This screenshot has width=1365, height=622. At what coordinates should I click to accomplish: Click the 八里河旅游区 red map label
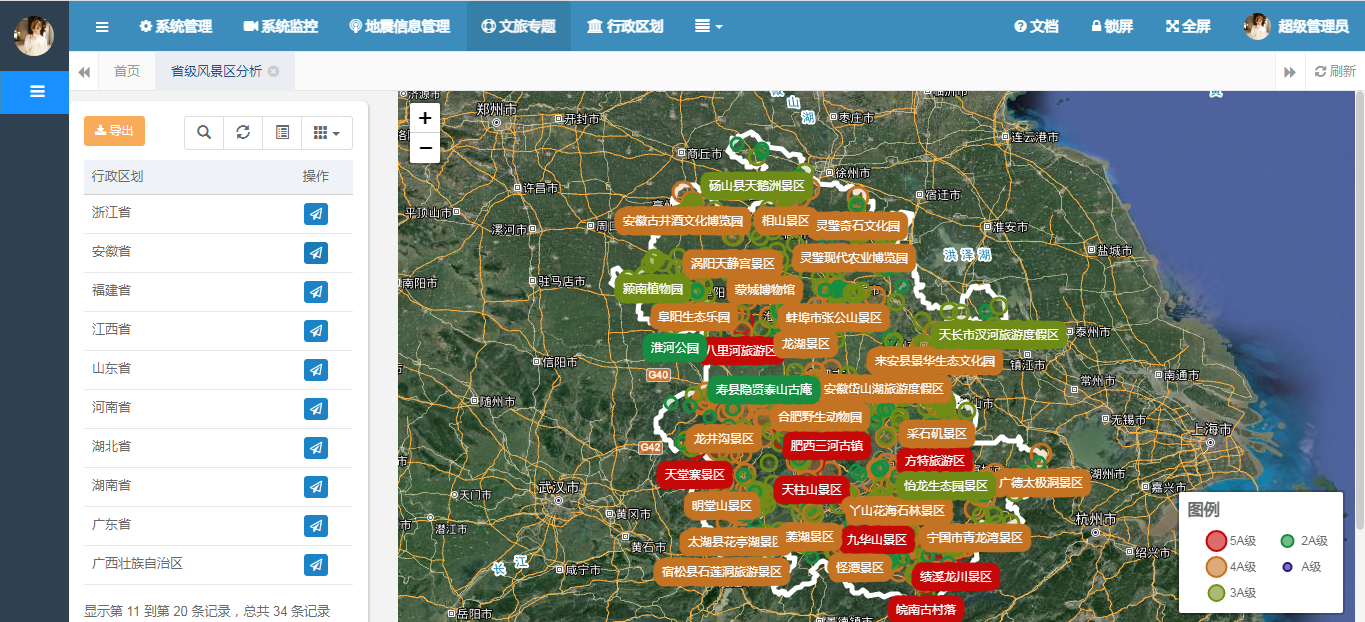coord(741,351)
